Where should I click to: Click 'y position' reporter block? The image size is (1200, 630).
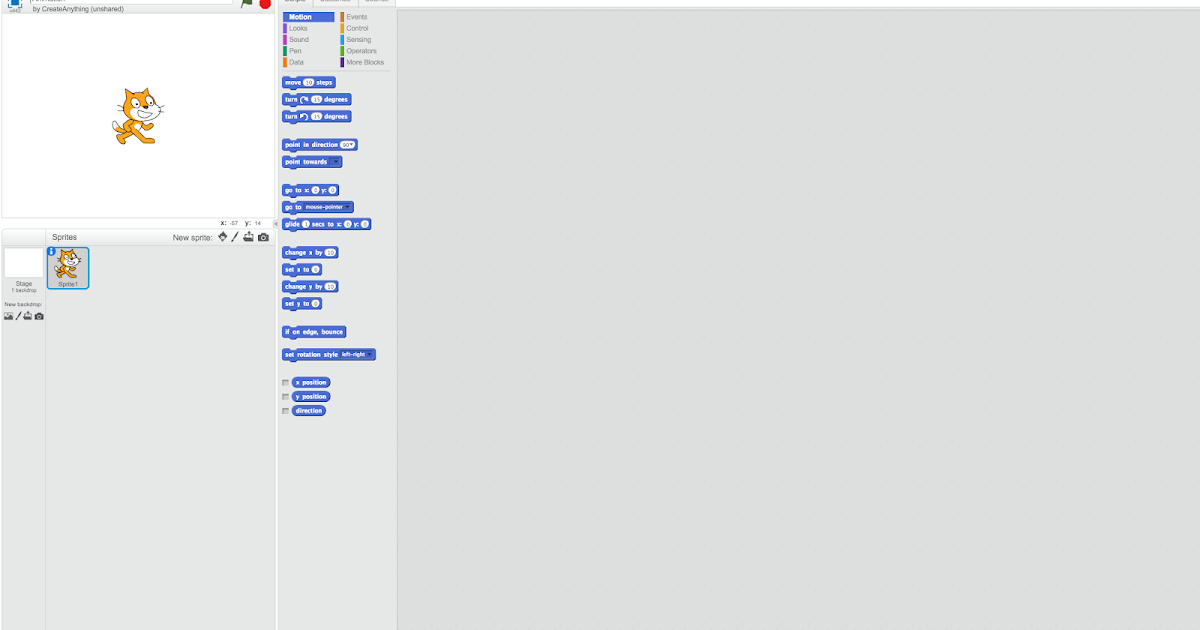pos(311,397)
